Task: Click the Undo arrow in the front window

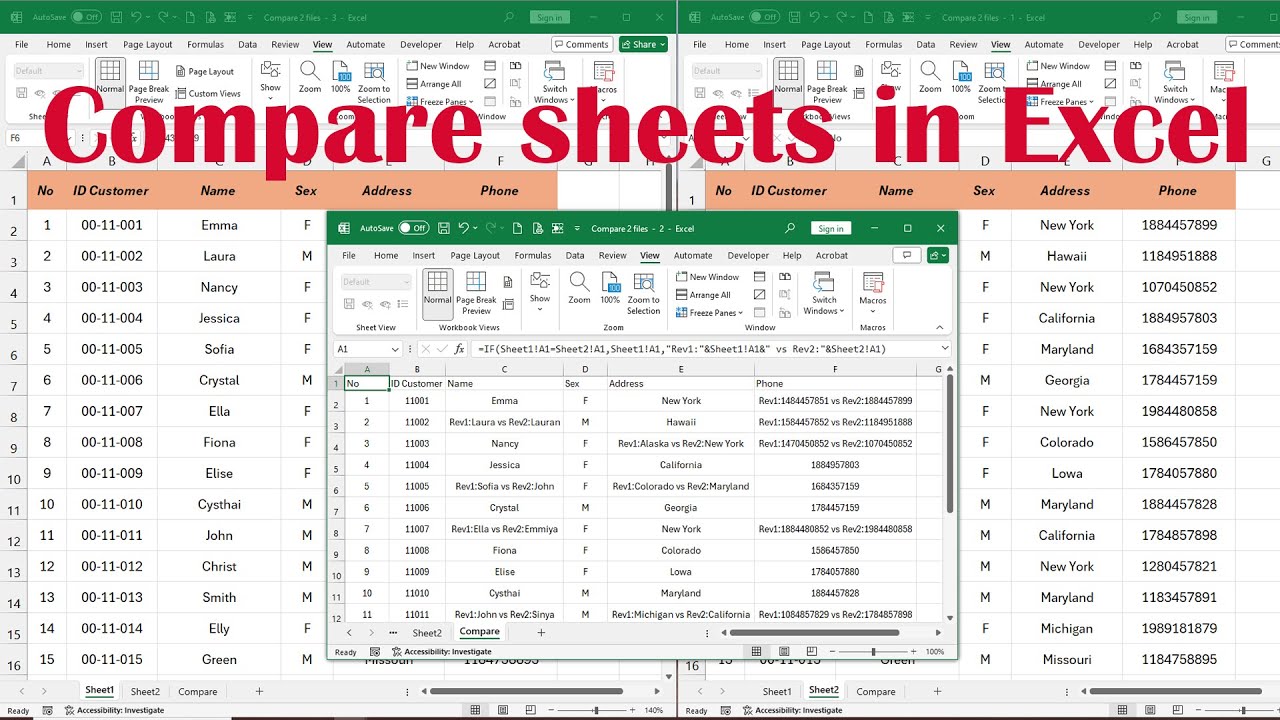Action: [x=463, y=228]
